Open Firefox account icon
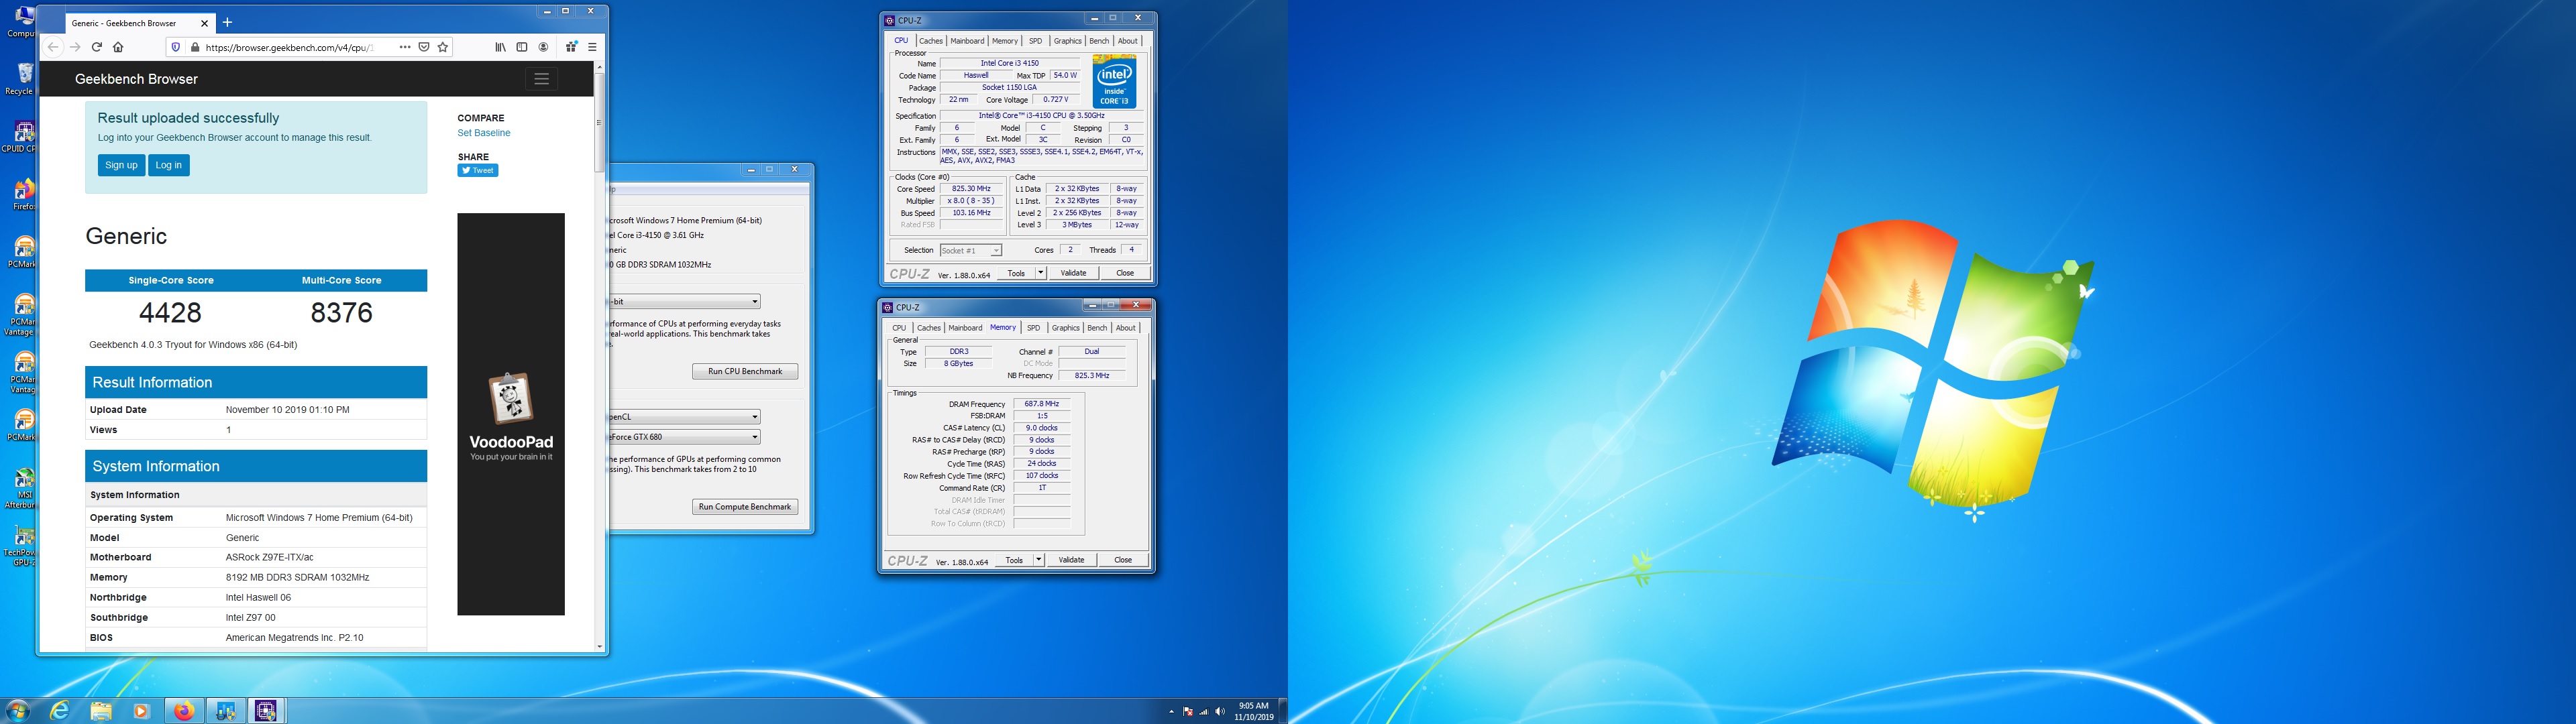 coord(543,47)
